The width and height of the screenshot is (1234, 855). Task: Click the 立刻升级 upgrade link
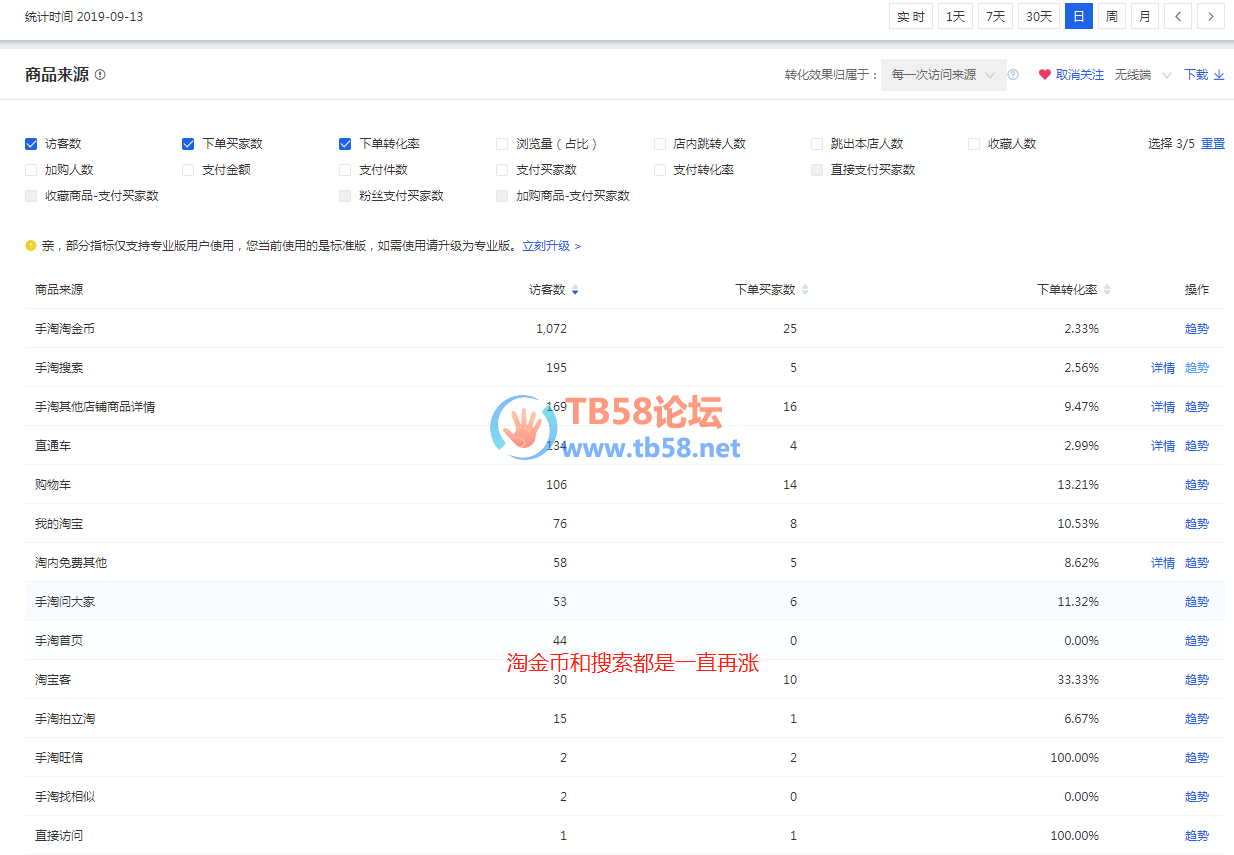tap(551, 246)
